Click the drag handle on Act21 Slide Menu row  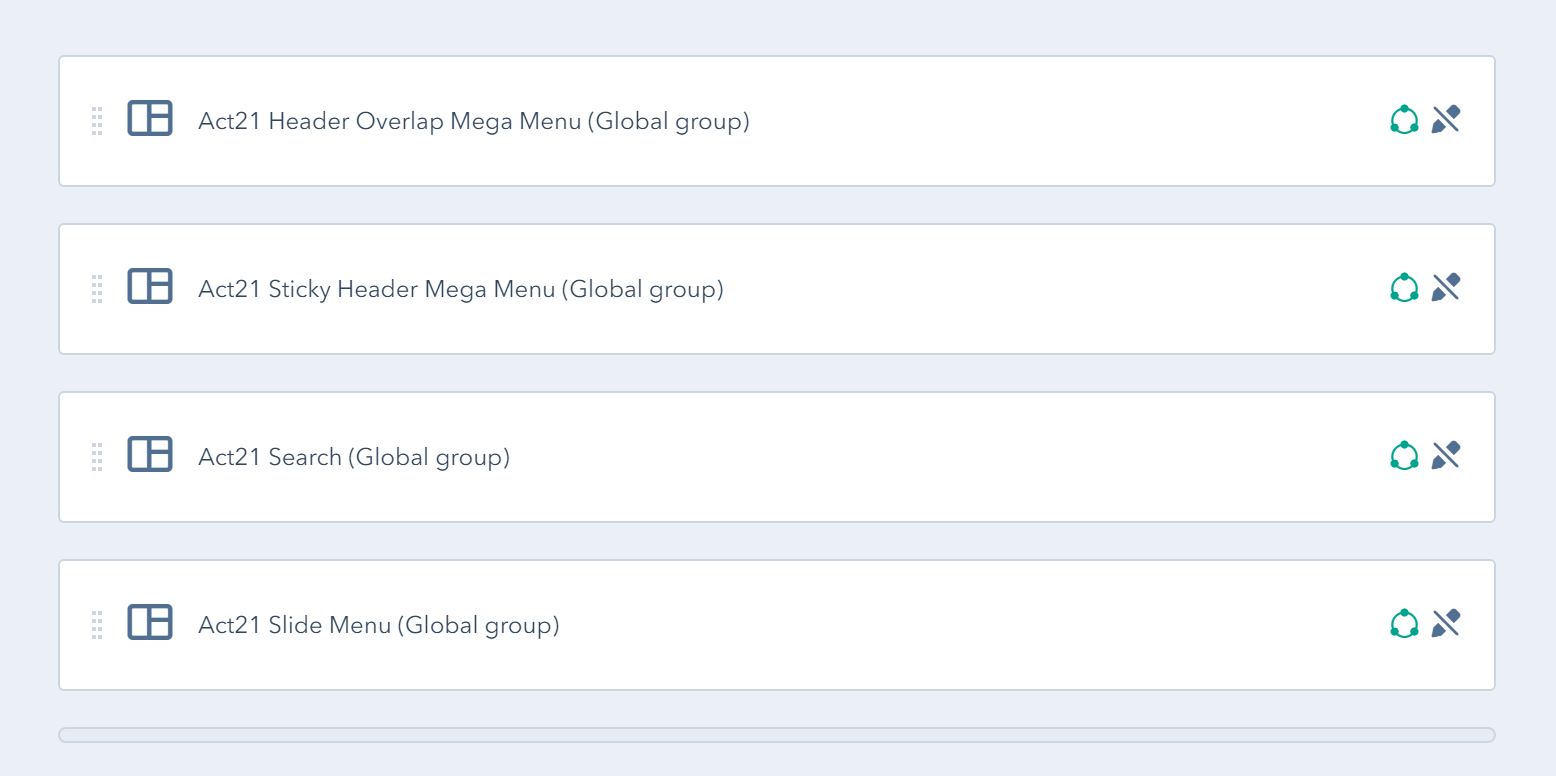click(97, 622)
